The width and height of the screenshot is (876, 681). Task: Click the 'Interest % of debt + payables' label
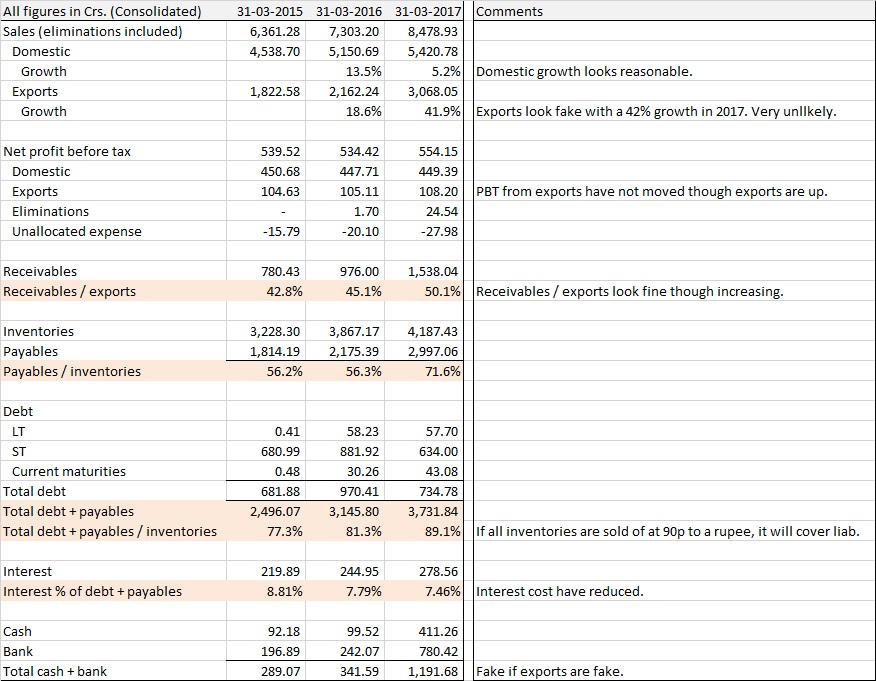click(x=93, y=591)
